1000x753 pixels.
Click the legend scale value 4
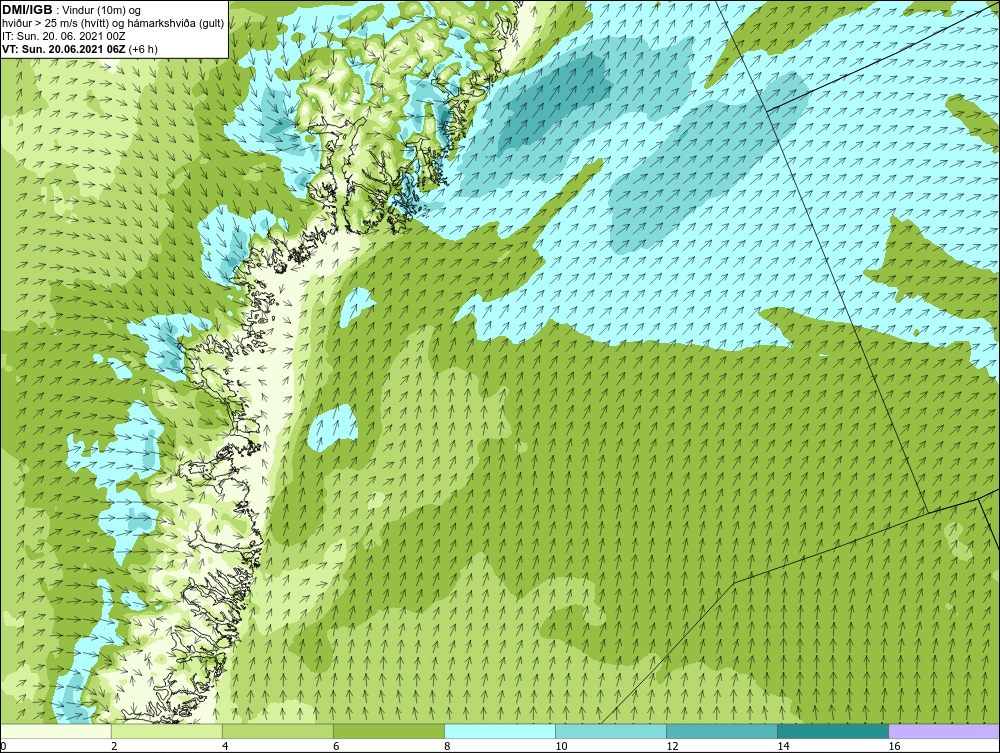pos(224,746)
